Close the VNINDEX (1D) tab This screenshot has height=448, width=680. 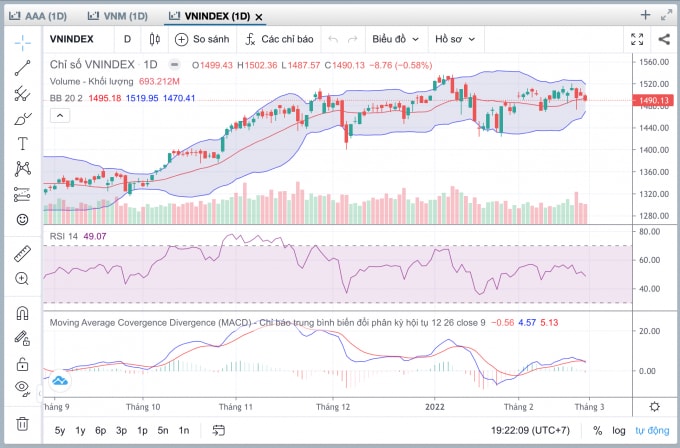point(259,17)
